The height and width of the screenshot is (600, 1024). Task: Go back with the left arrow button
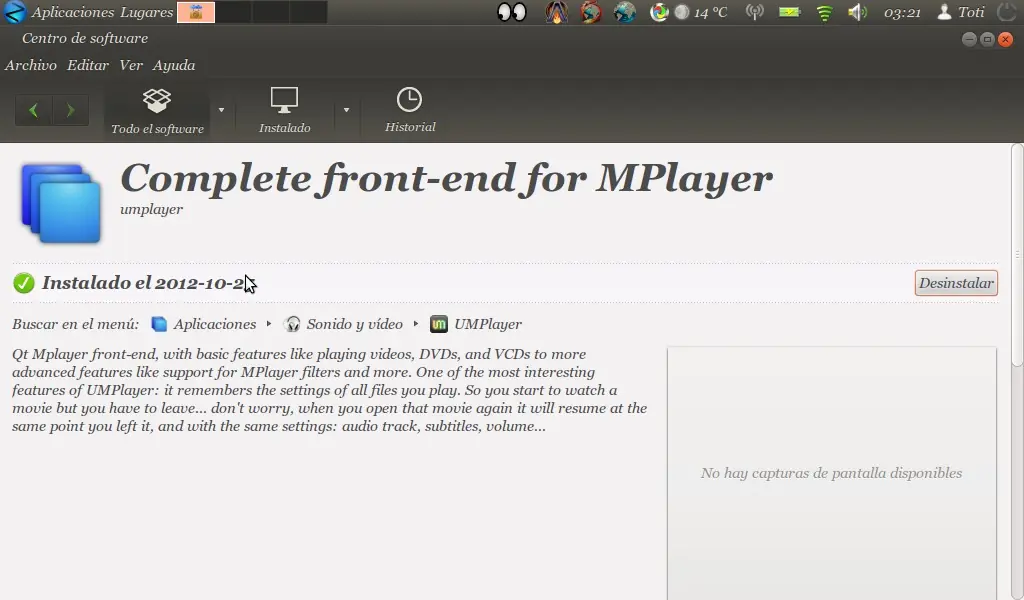click(x=33, y=110)
